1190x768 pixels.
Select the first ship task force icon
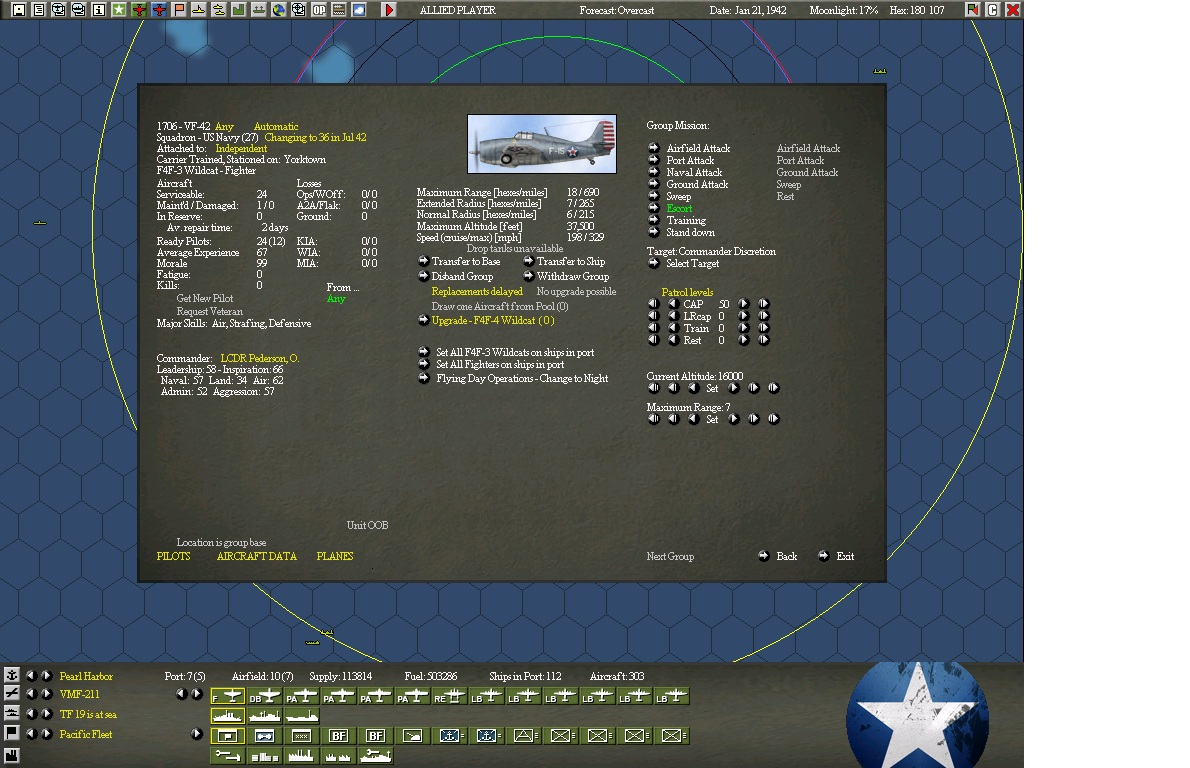click(x=227, y=716)
